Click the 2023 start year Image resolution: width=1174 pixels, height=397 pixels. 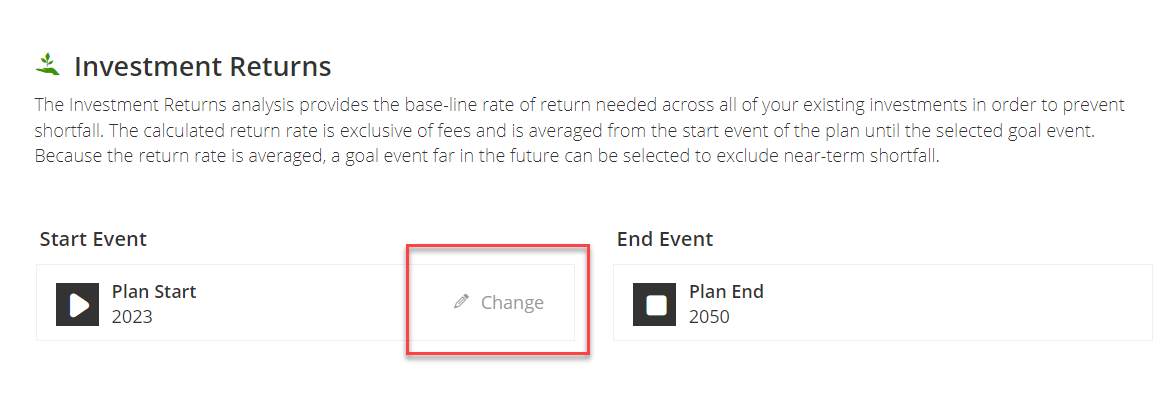tap(132, 317)
